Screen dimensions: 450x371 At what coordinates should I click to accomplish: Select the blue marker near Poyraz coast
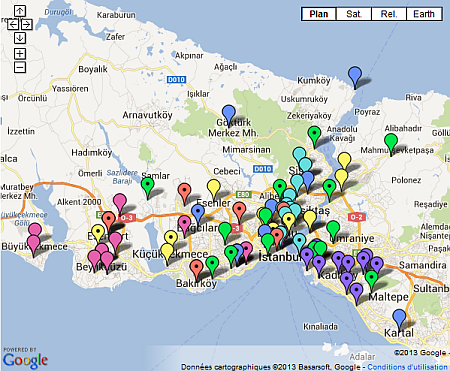coord(355,76)
